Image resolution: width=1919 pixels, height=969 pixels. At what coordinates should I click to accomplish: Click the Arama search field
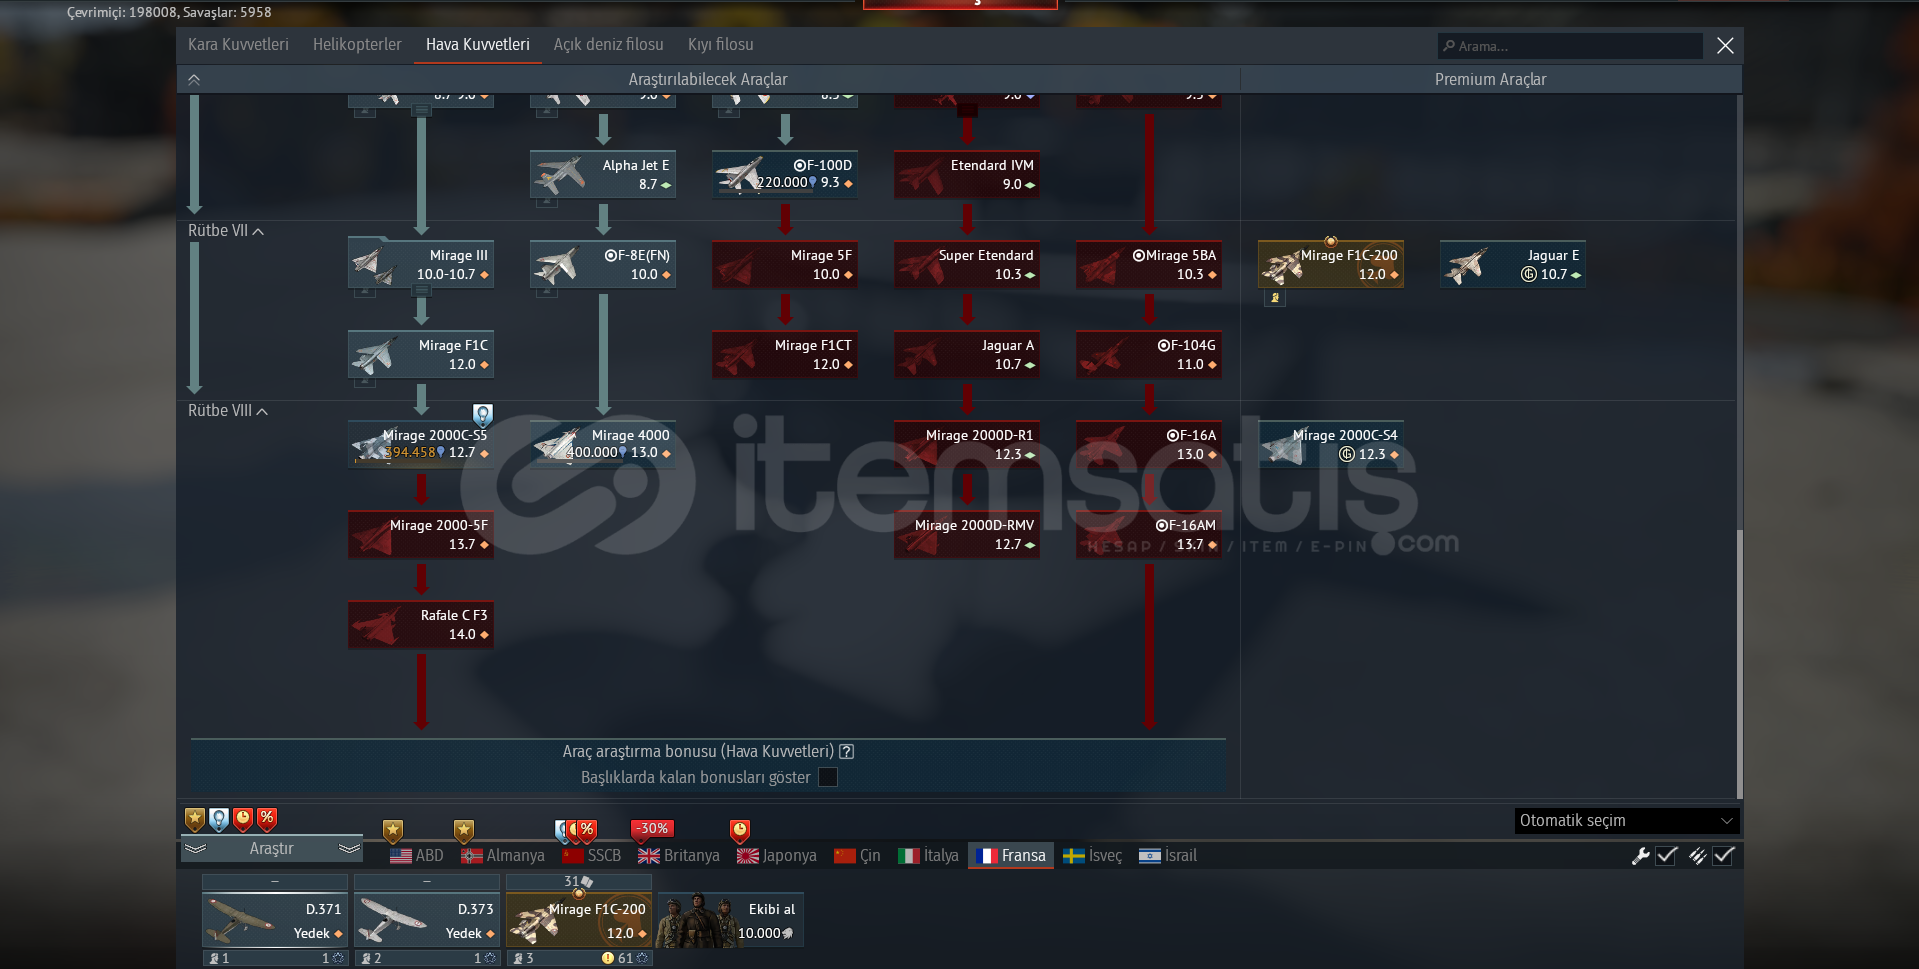(x=1570, y=46)
